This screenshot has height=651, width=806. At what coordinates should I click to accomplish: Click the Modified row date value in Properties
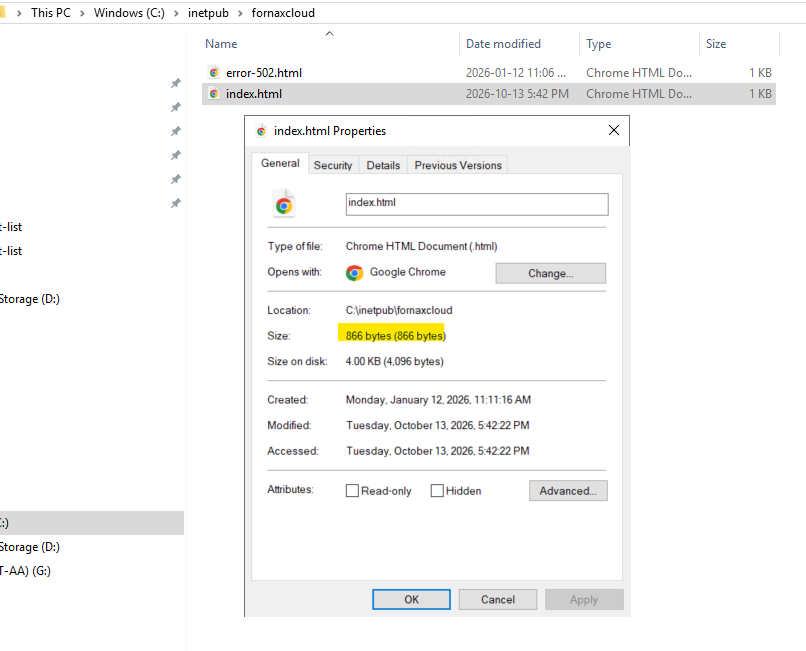[x=437, y=425]
